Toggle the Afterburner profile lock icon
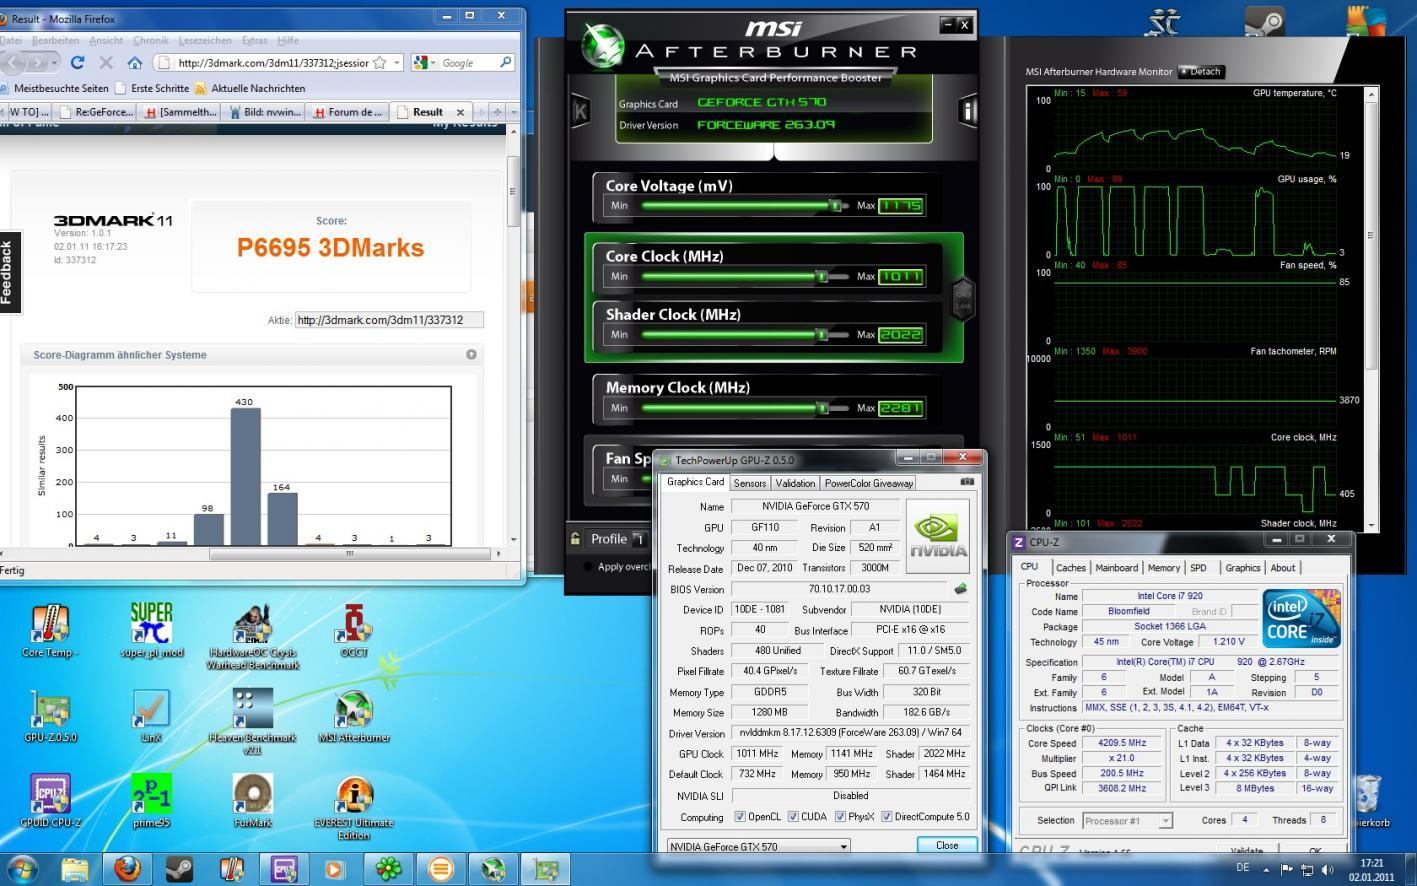1417x886 pixels. click(575, 538)
